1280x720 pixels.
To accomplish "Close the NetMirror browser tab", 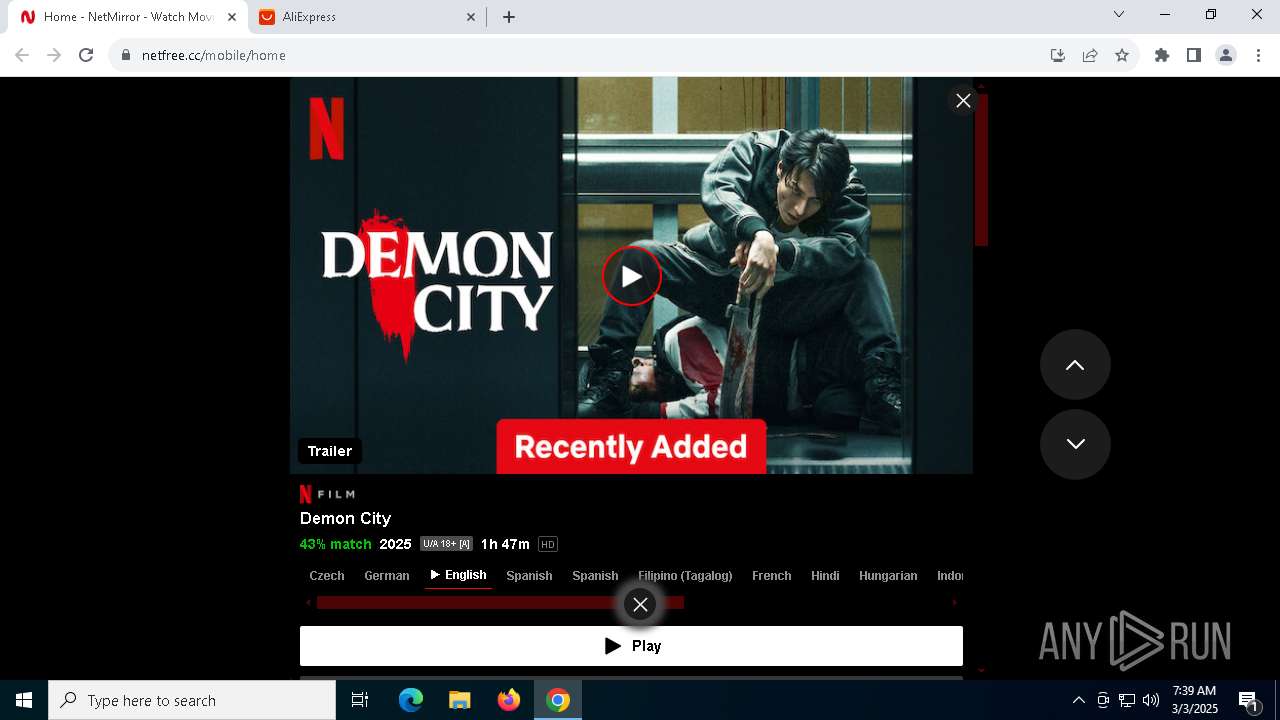I will [x=232, y=17].
